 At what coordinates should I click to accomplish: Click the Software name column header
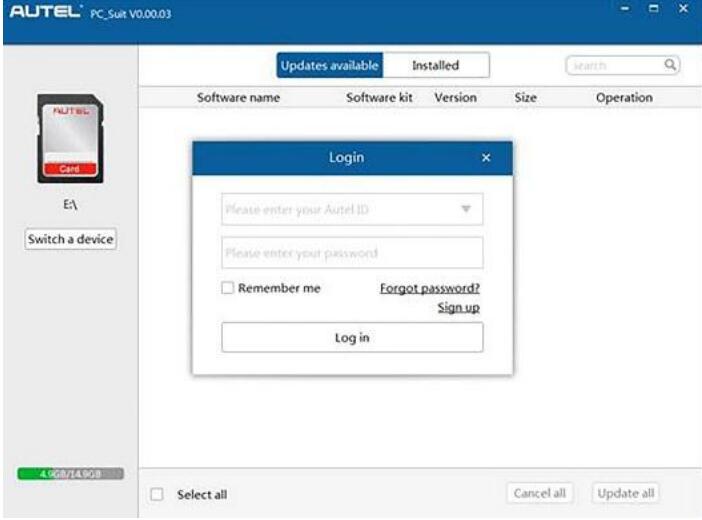point(238,98)
